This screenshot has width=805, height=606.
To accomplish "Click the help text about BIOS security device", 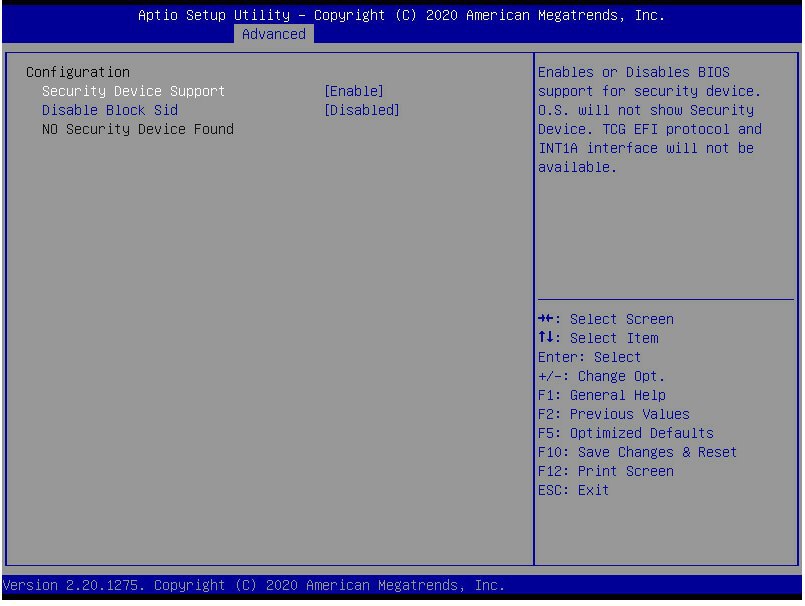I will [x=650, y=119].
